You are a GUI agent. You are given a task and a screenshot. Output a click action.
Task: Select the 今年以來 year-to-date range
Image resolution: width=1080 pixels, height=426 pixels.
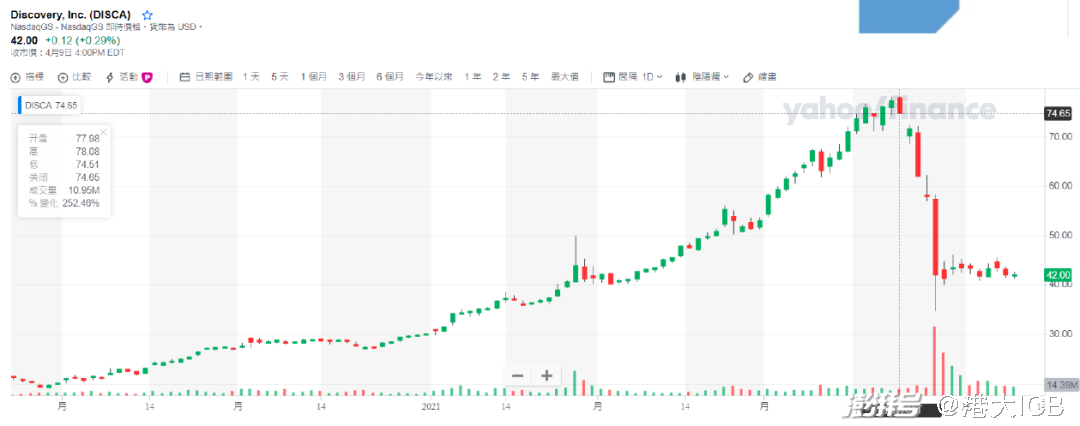pyautogui.click(x=433, y=77)
